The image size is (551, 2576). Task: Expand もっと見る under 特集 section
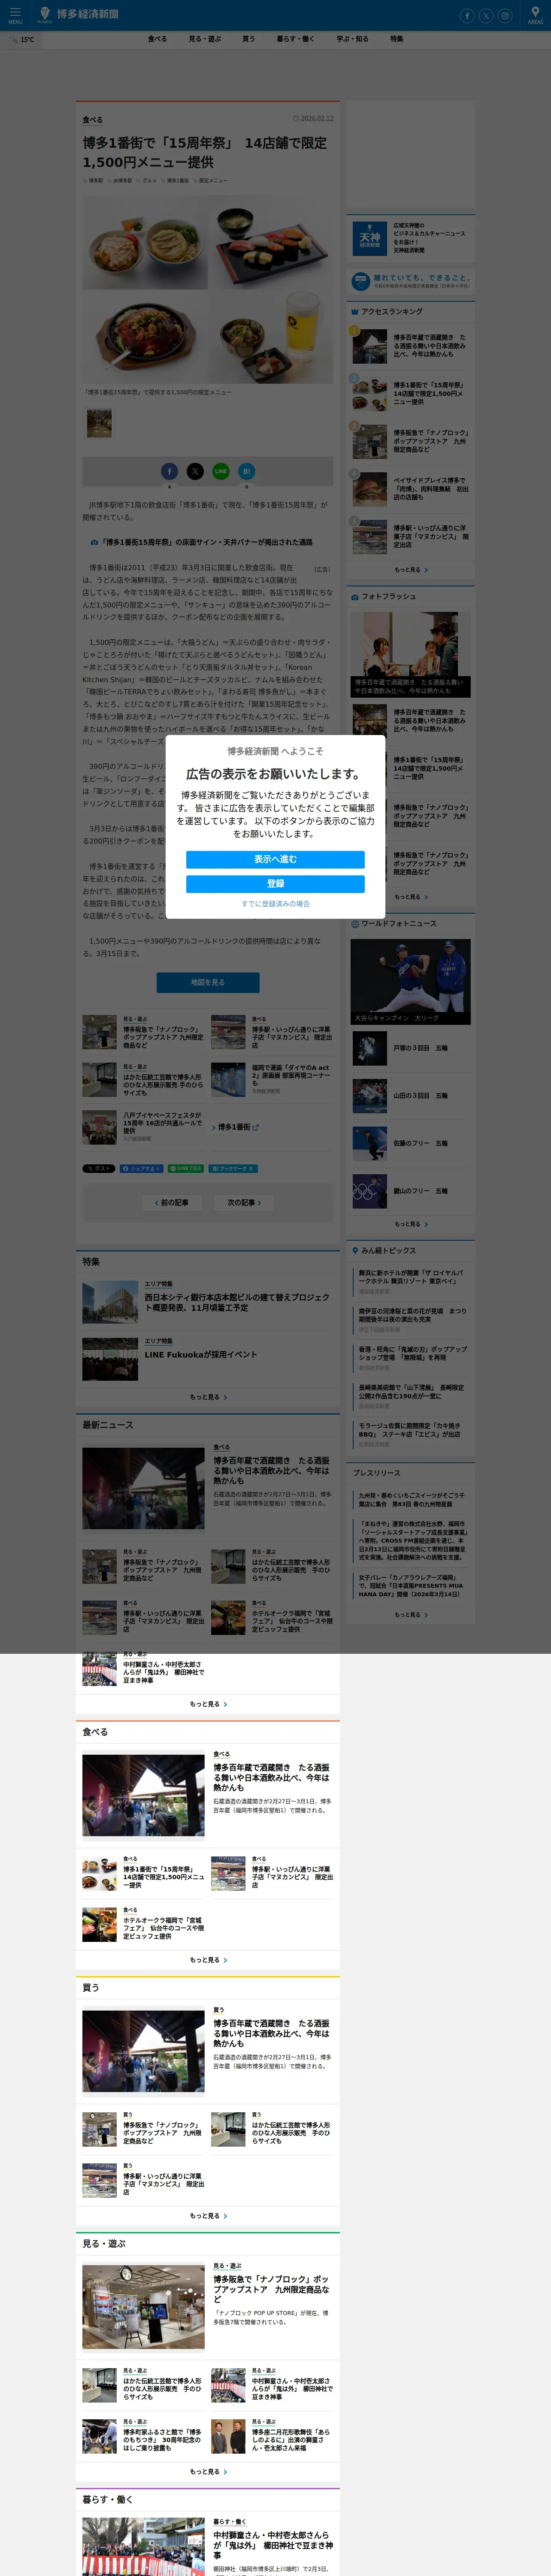click(208, 1397)
